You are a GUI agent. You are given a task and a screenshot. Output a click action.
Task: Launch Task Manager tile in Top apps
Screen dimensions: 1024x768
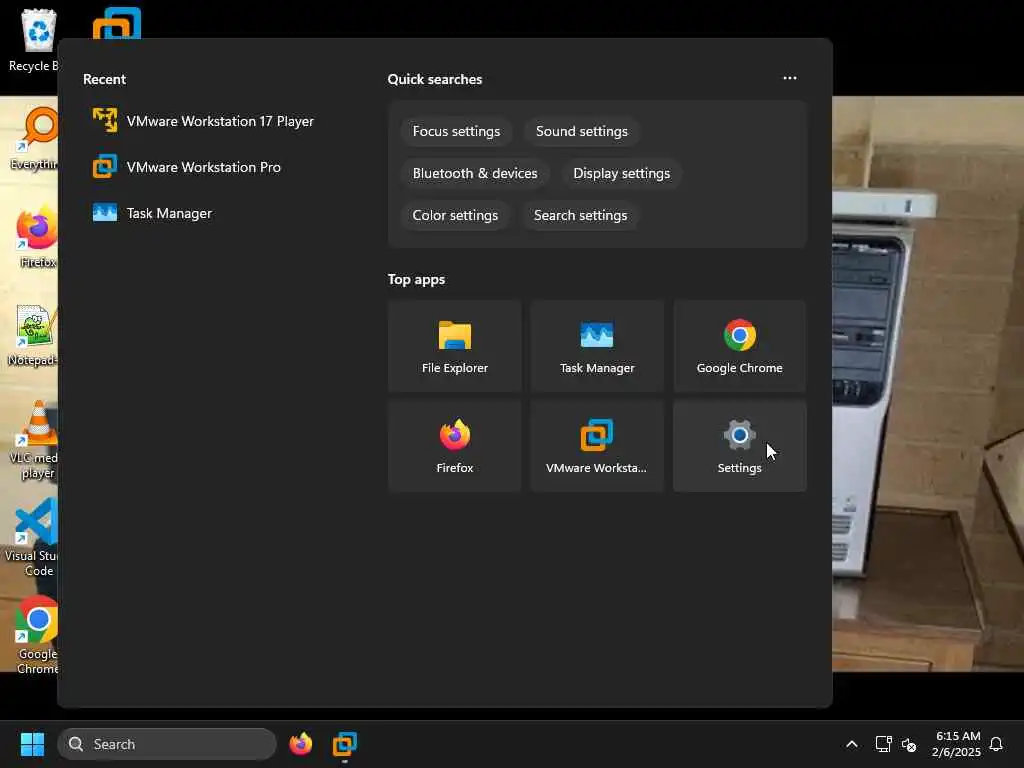[x=597, y=346]
